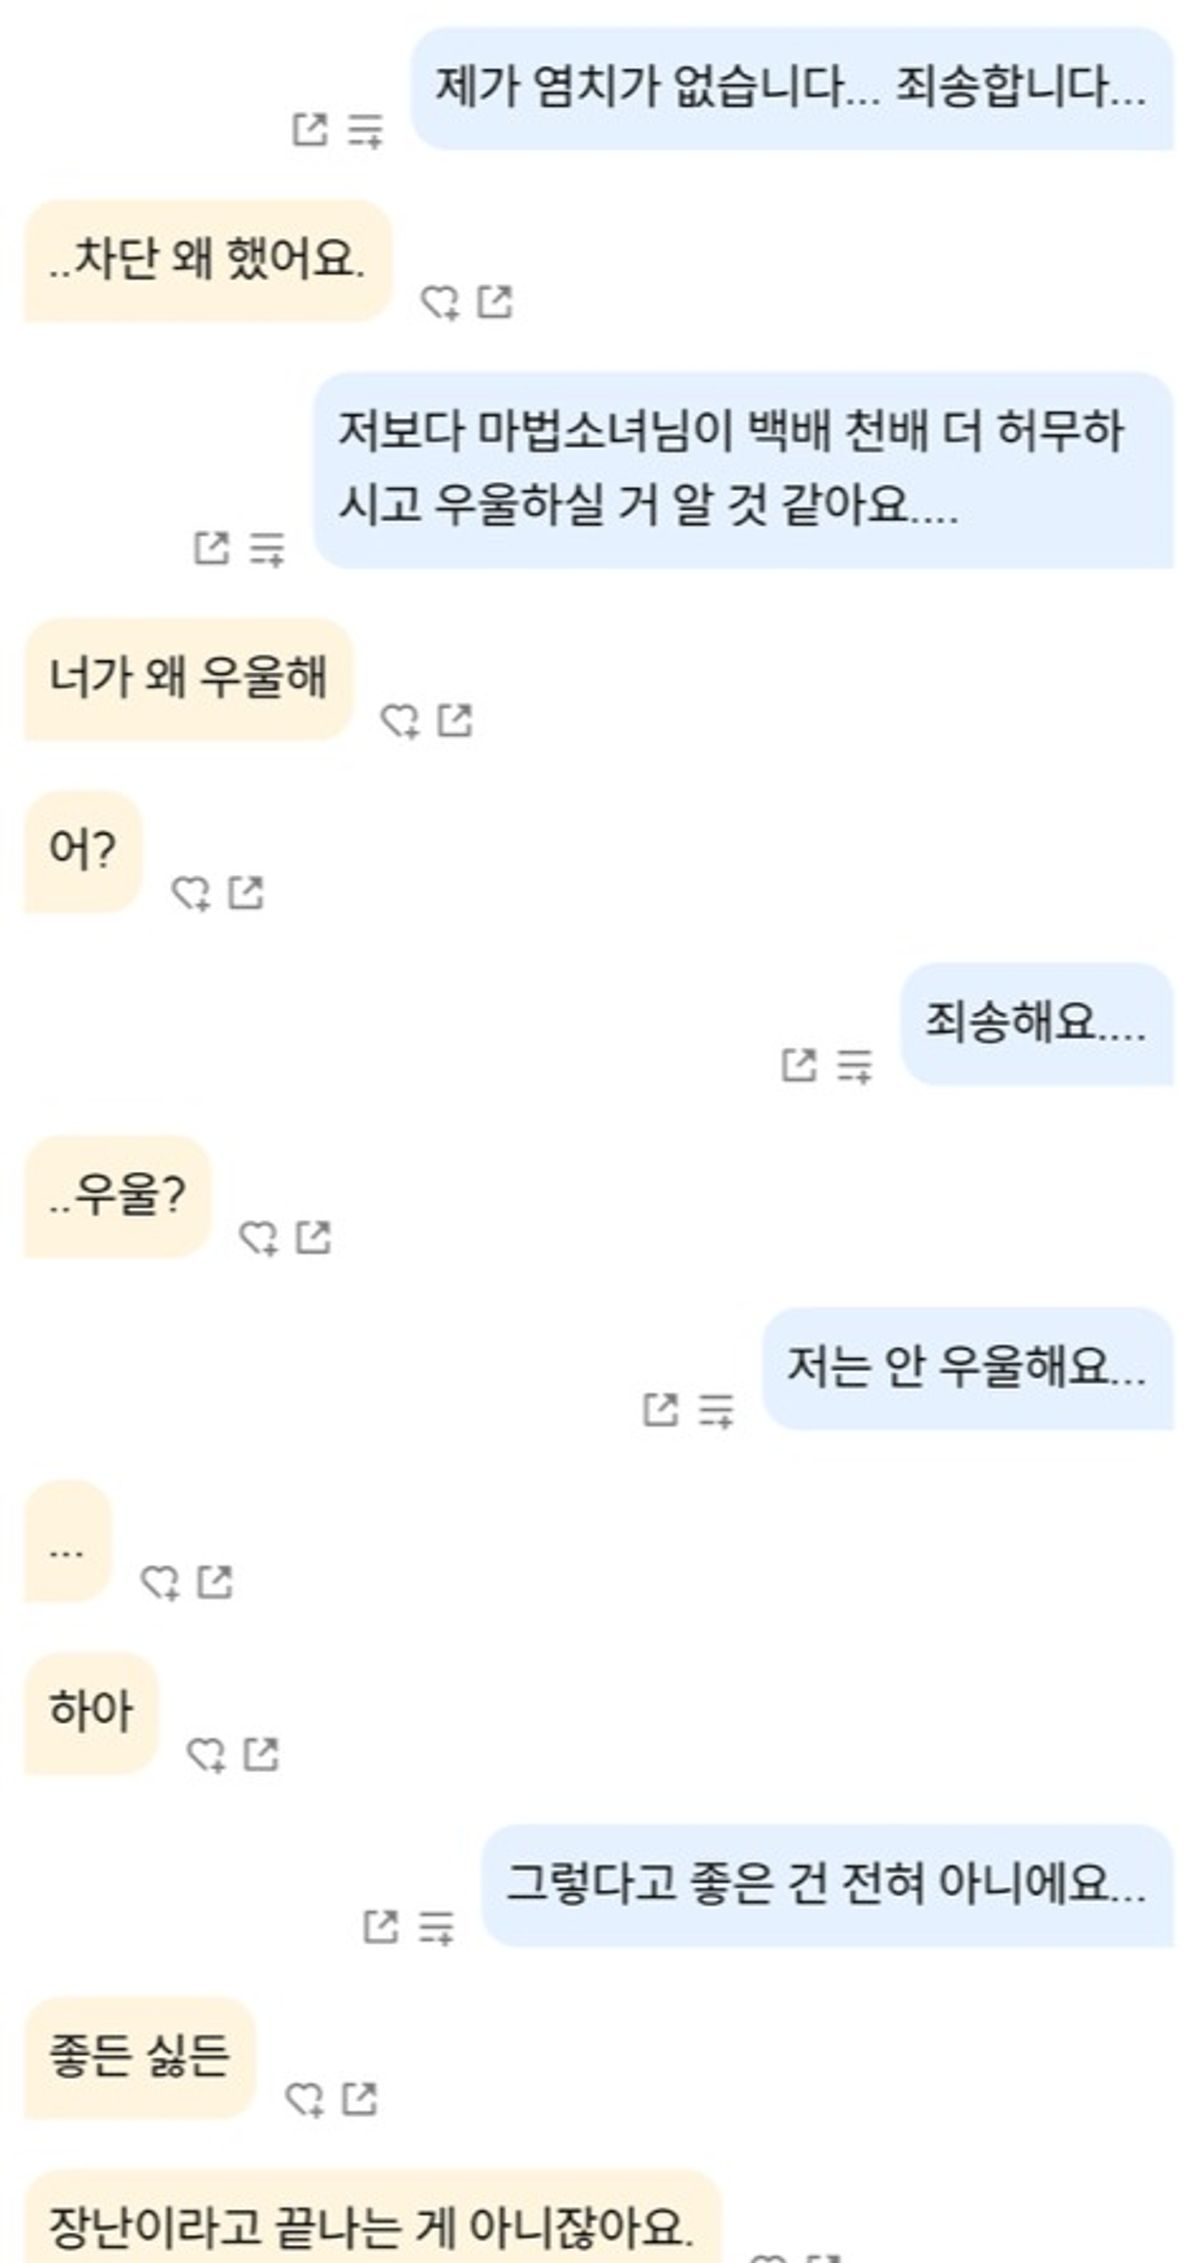The height and width of the screenshot is (2263, 1200).
Task: Click share icon beside '그렇다고 좋은 건' message
Action: tap(380, 1926)
